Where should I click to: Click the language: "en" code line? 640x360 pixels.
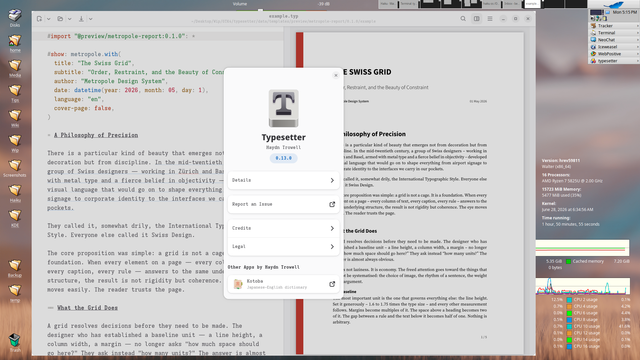79,99
